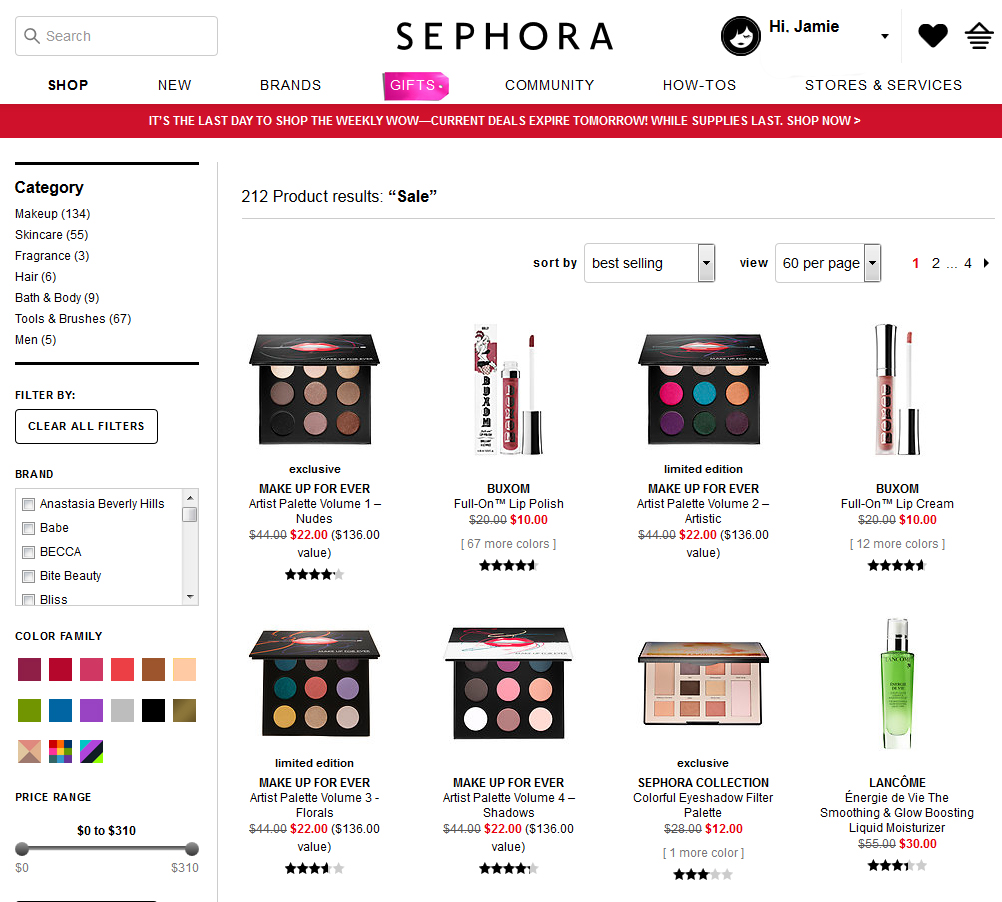
Task: Click the search magnifier icon
Action: point(31,36)
